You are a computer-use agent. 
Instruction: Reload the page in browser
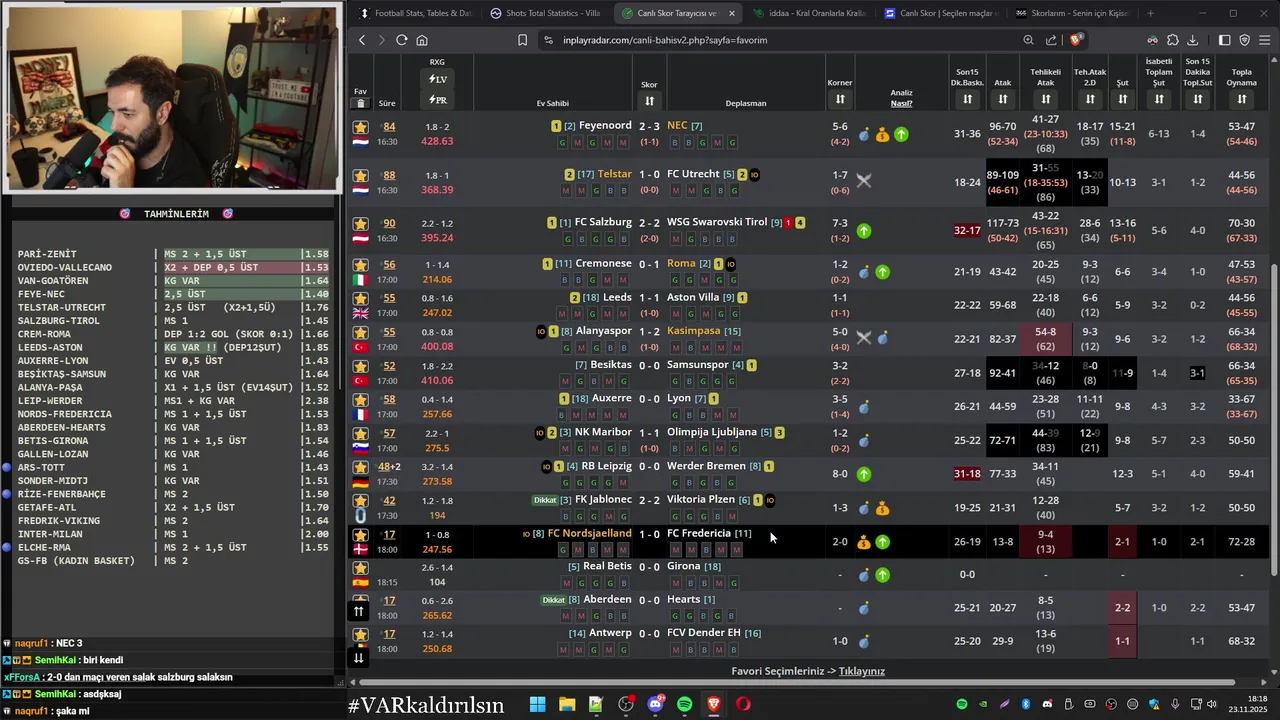pyautogui.click(x=401, y=40)
